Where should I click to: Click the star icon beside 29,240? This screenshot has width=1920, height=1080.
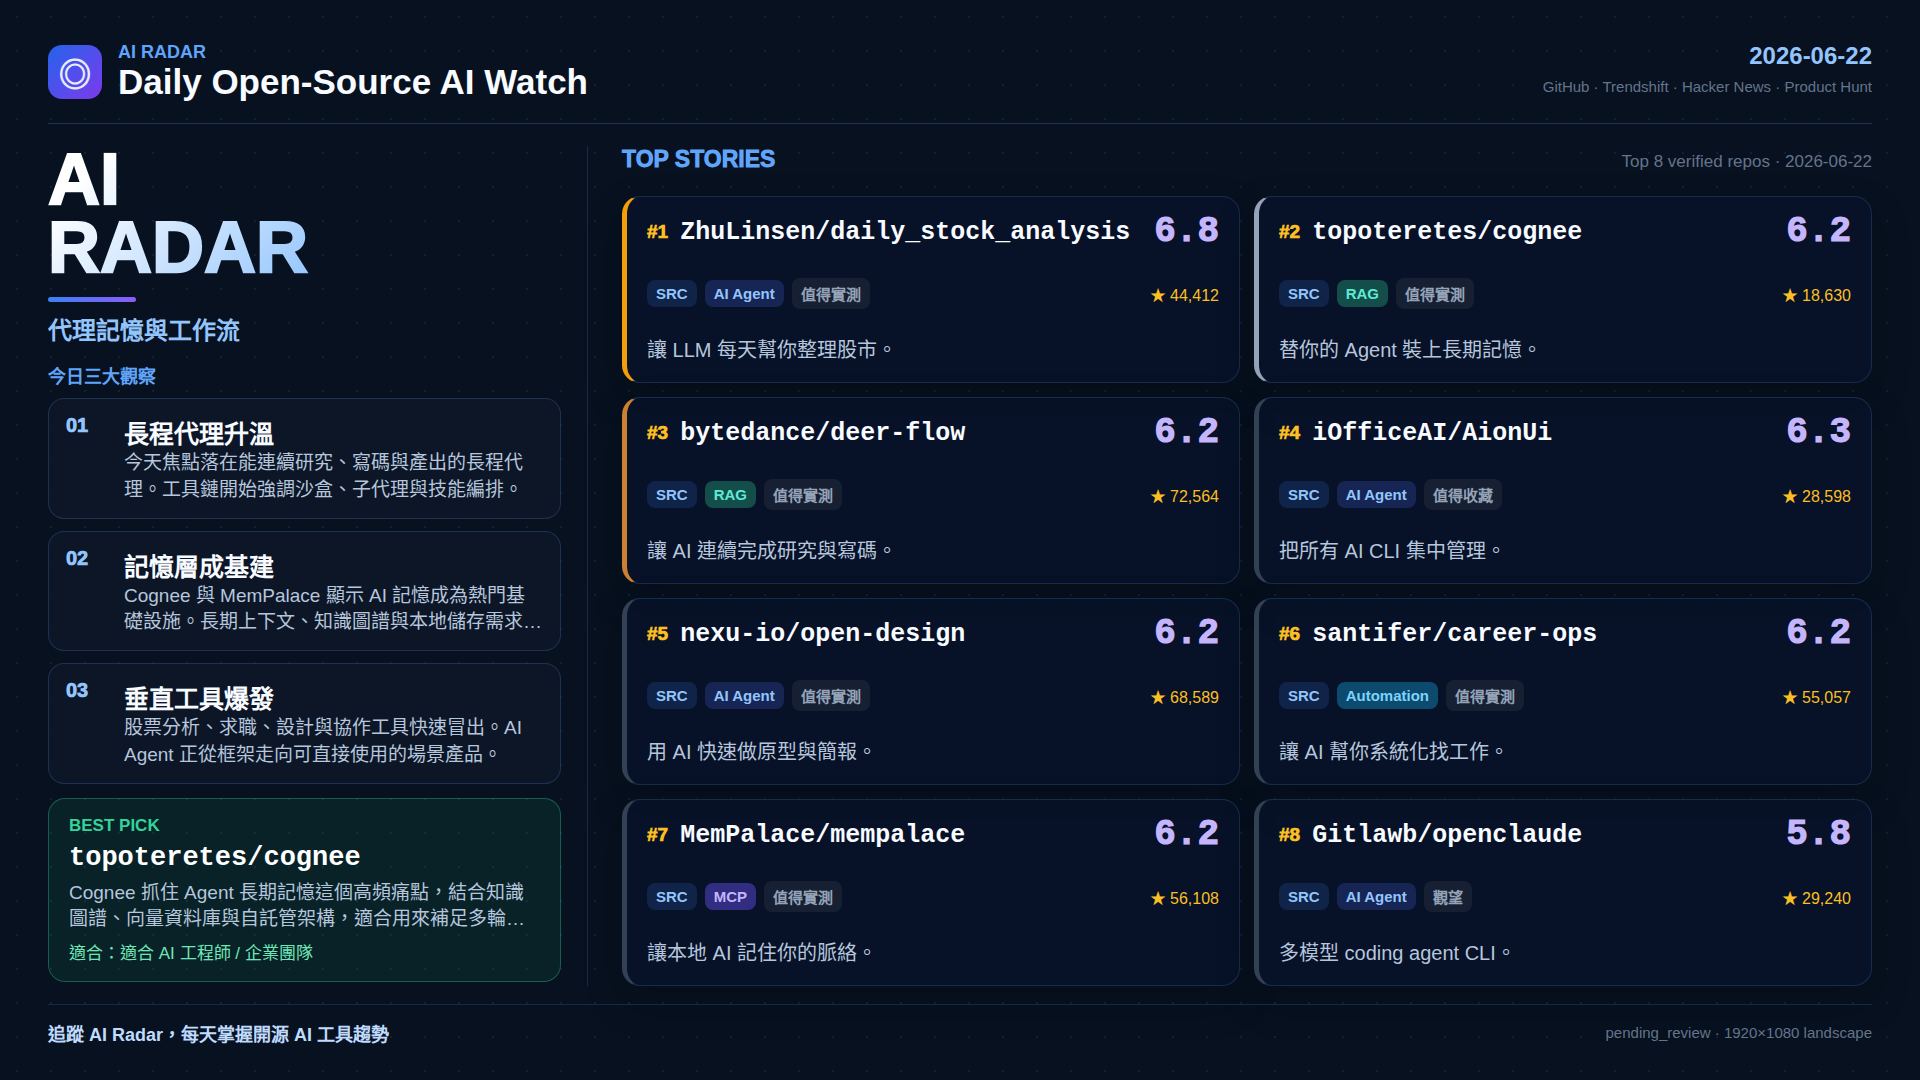pos(1790,898)
